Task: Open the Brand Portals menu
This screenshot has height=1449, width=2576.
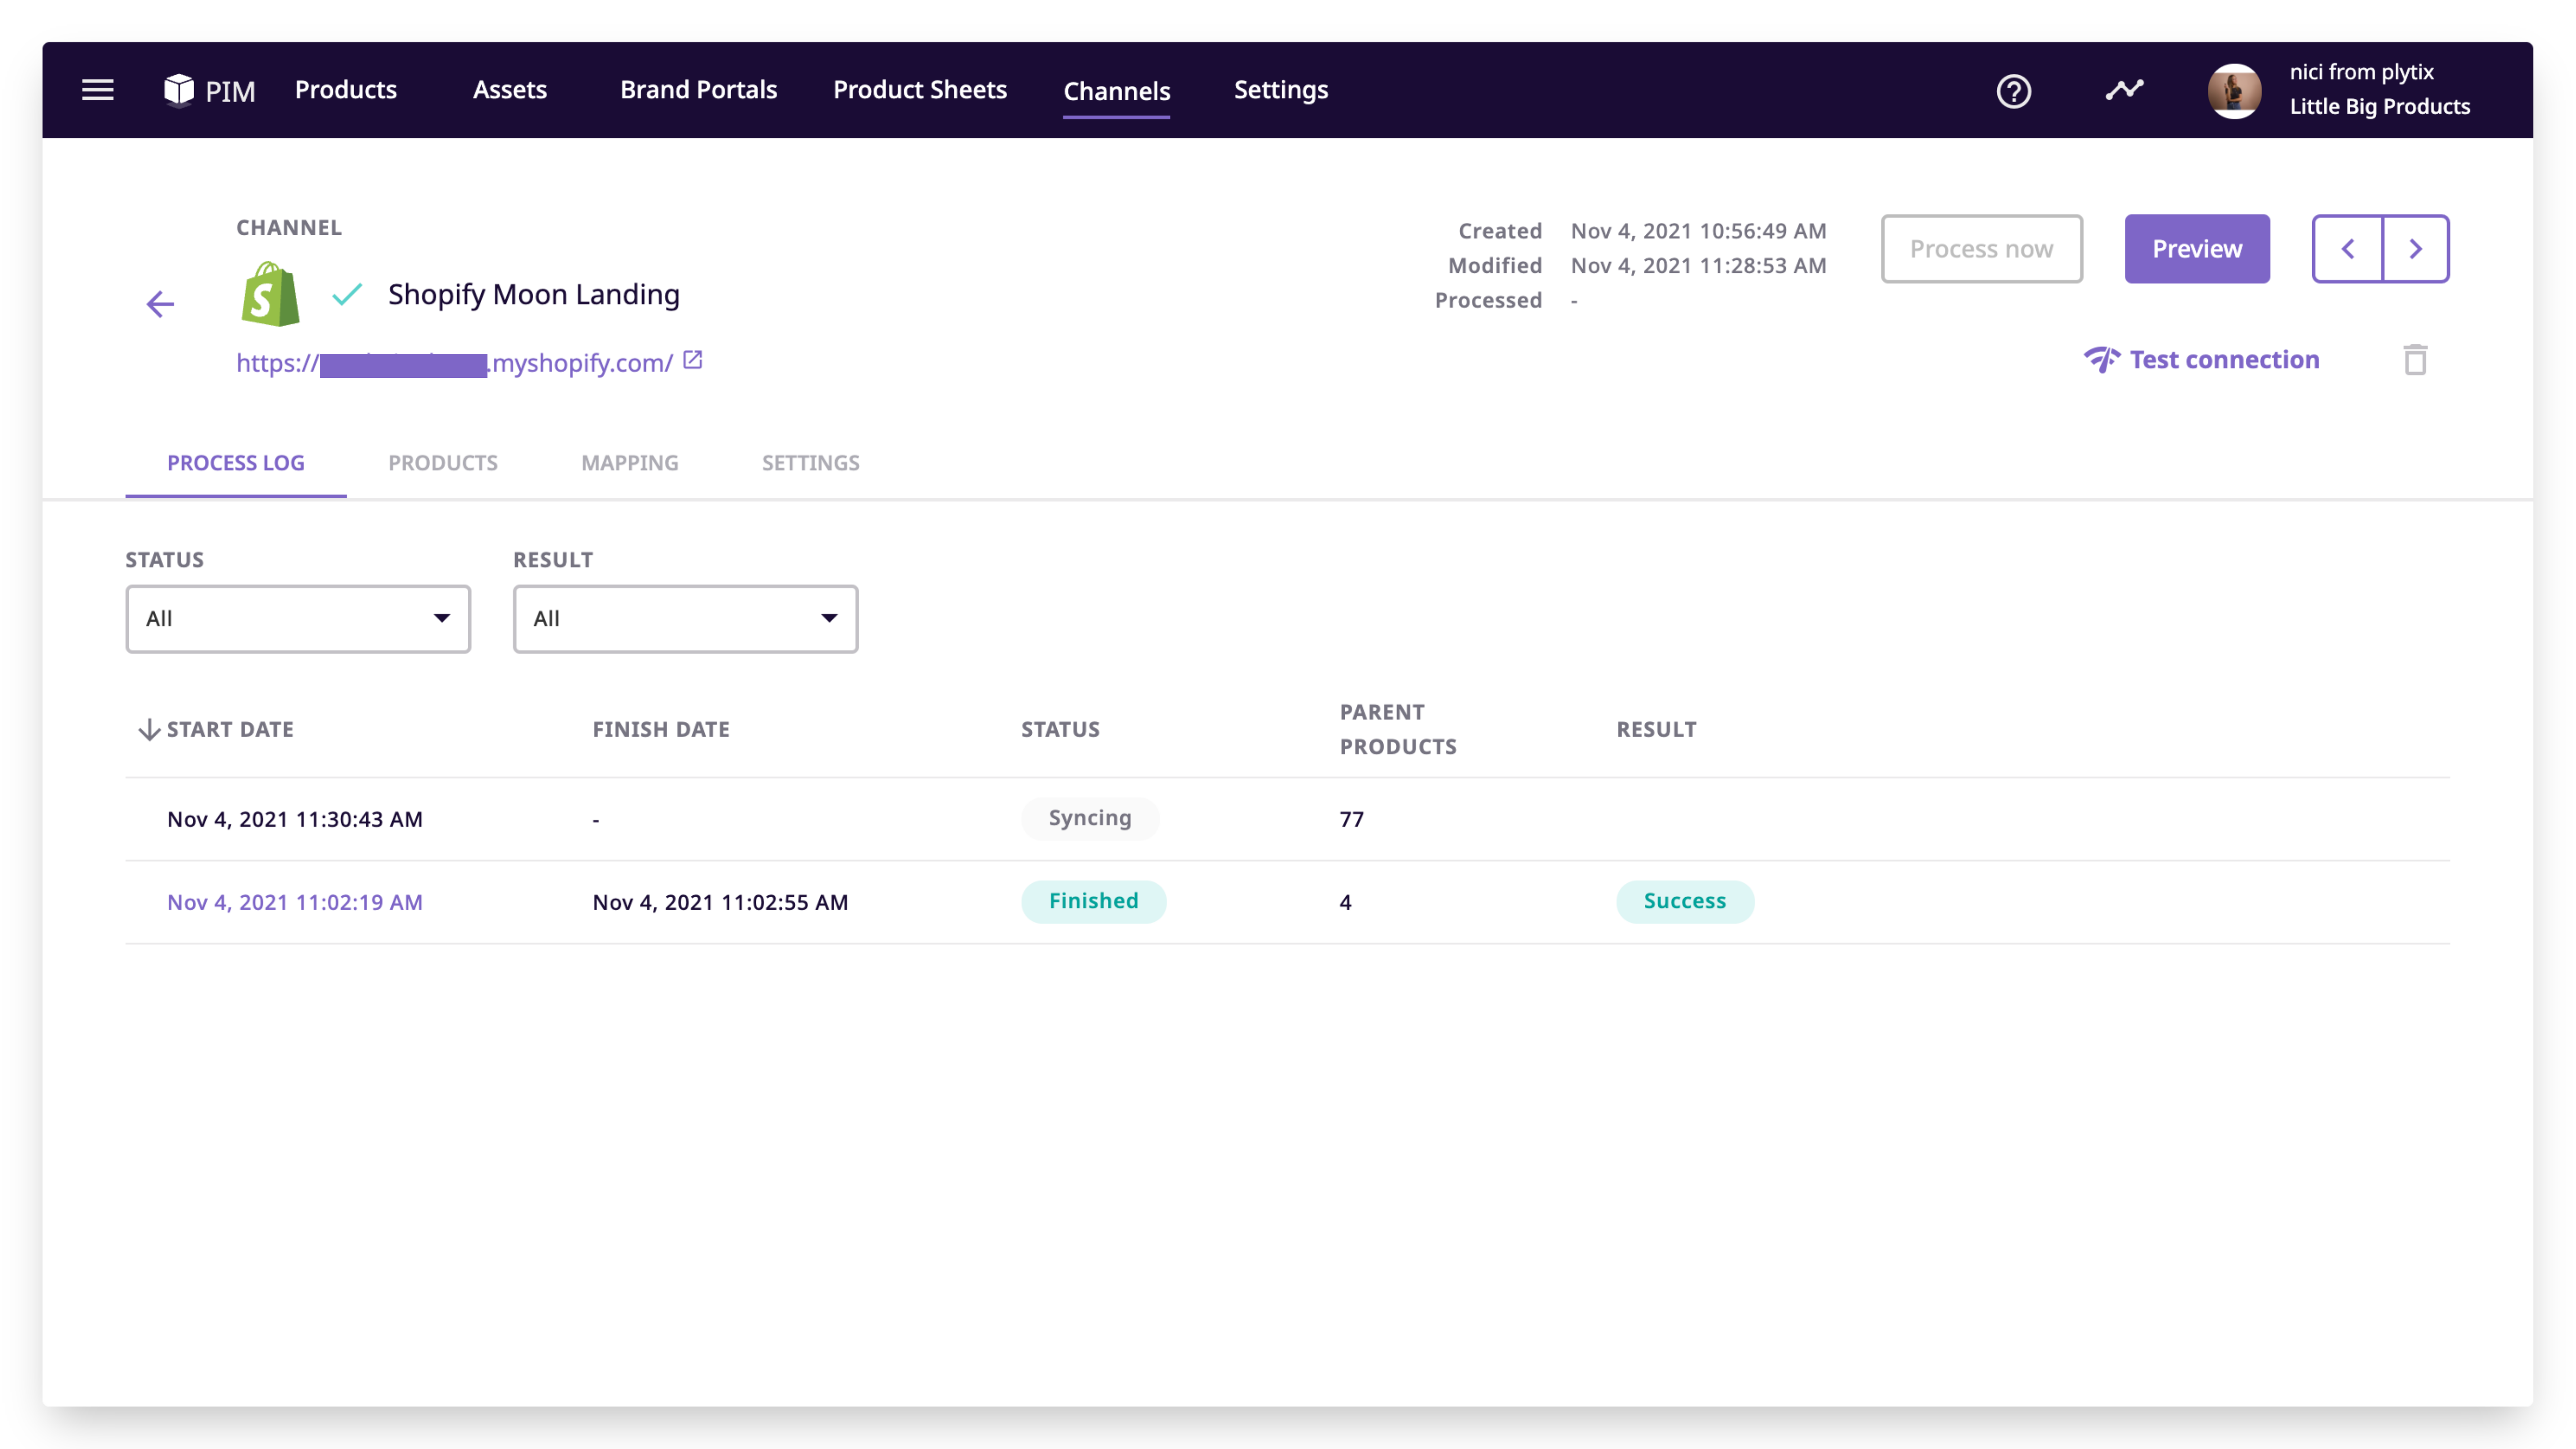Action: tap(698, 90)
